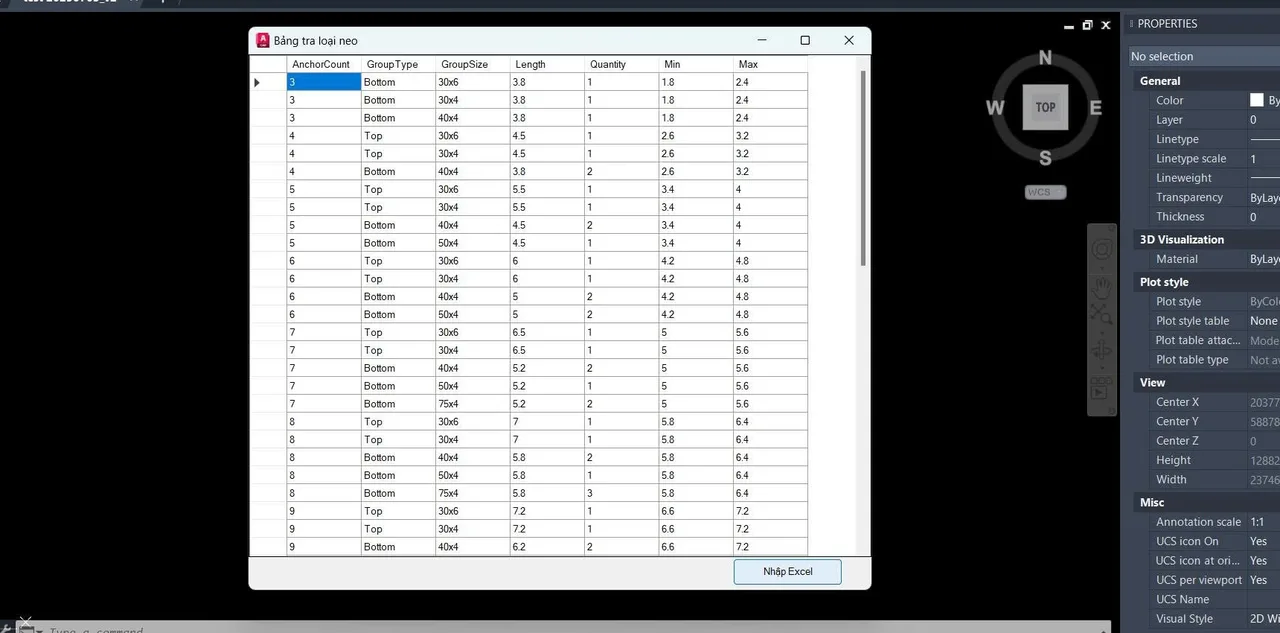Maximize the Bảng tra loại neo dialog
Viewport: 1280px width, 633px height.
805,40
